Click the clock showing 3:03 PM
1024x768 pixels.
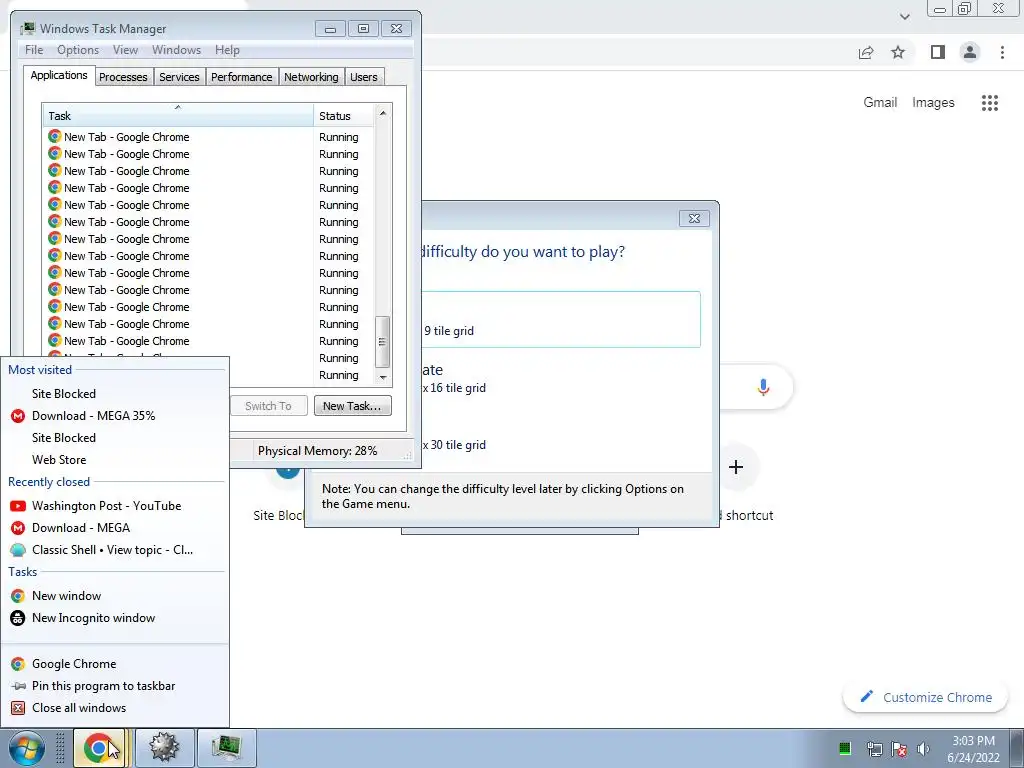click(x=973, y=741)
